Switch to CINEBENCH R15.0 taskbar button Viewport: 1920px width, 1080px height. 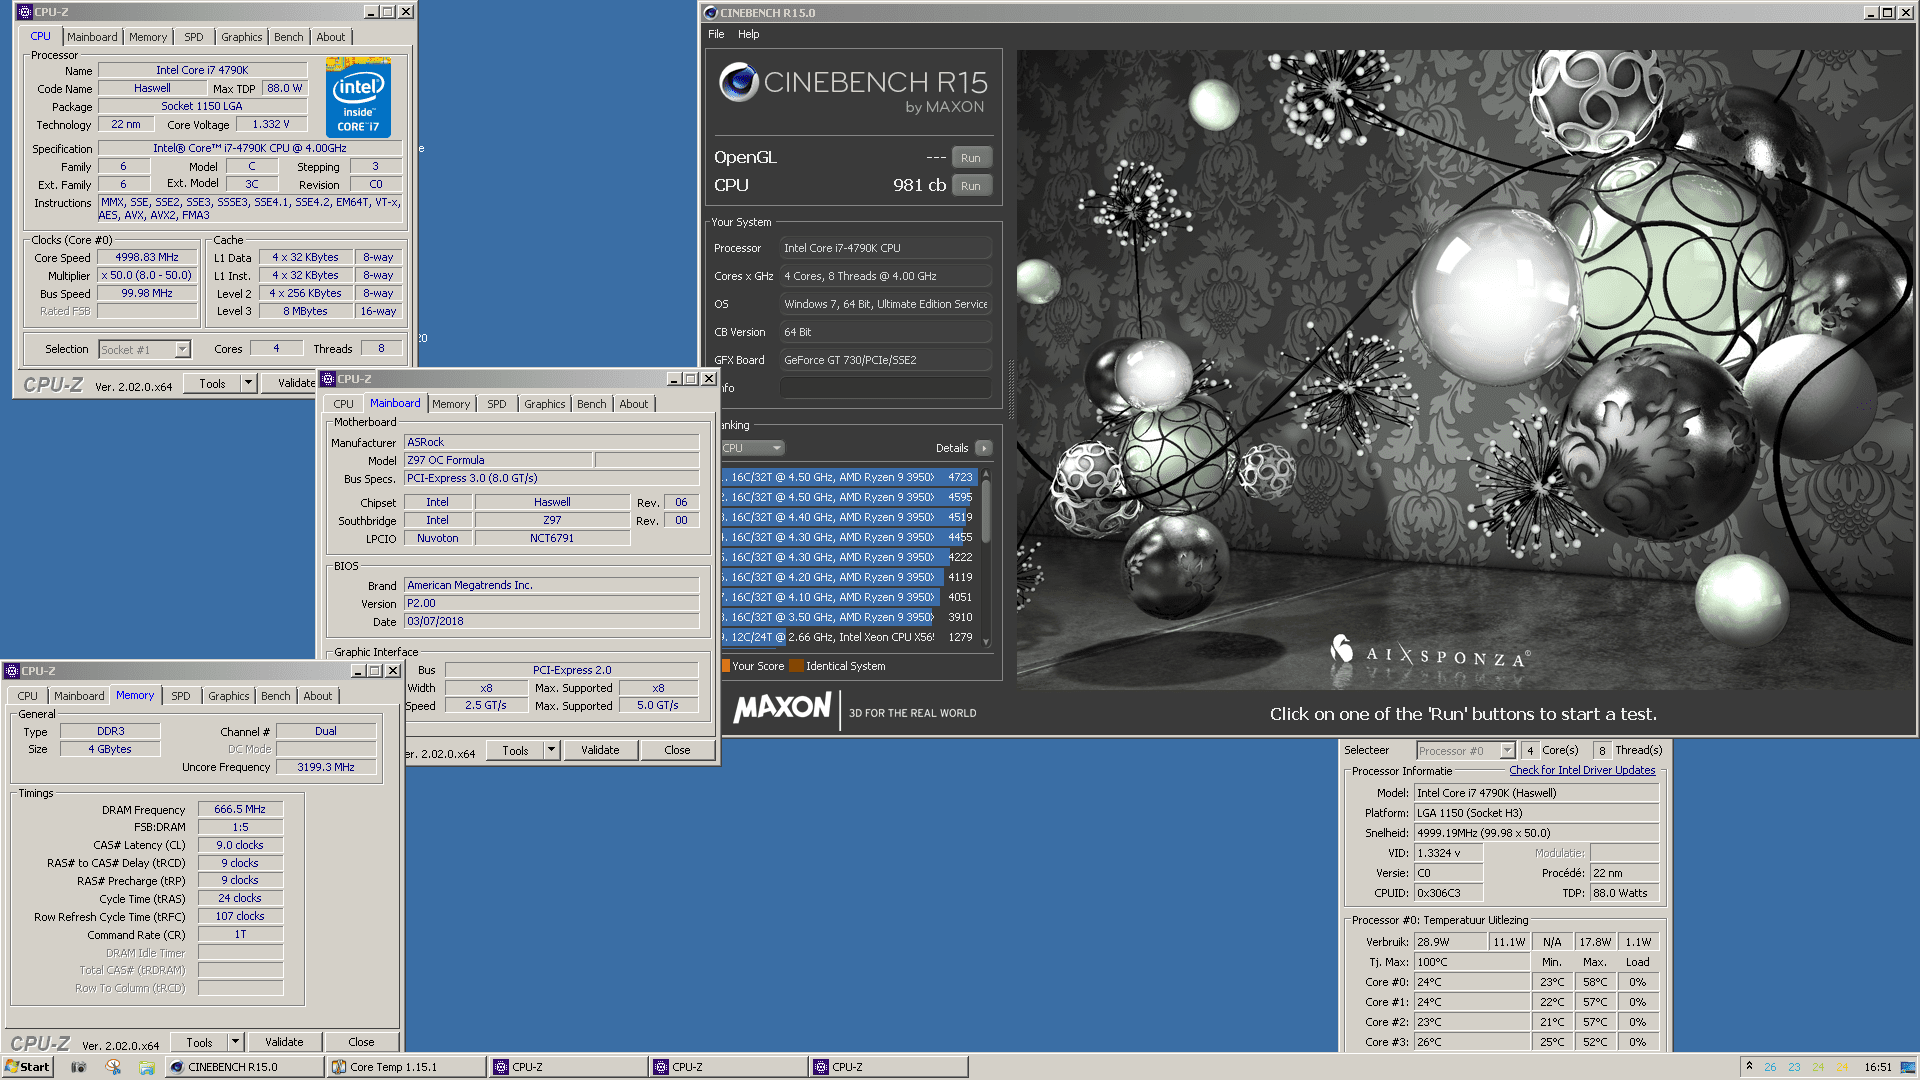pos(245,1067)
